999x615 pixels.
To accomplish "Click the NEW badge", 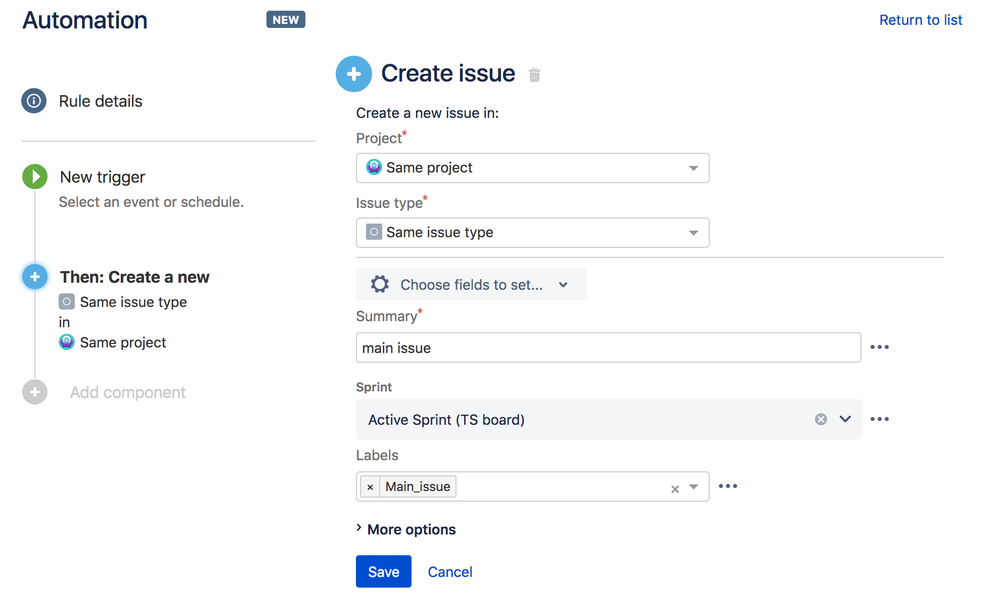I will coord(285,20).
